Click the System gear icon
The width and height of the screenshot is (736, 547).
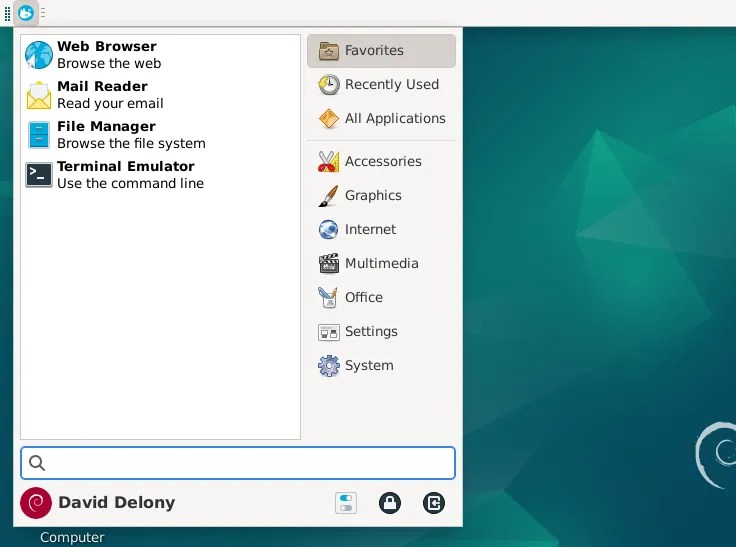point(329,366)
